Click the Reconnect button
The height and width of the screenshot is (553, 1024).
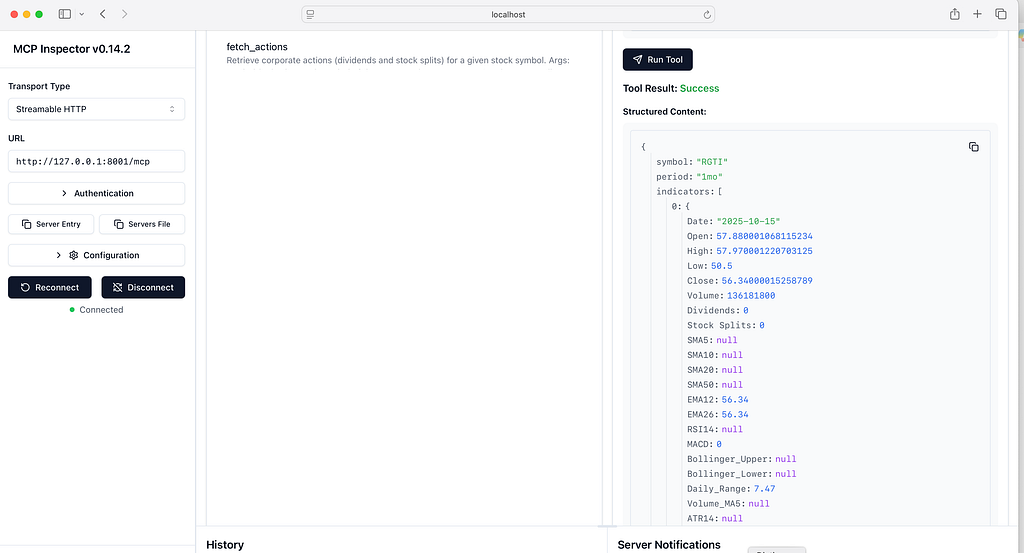[50, 287]
